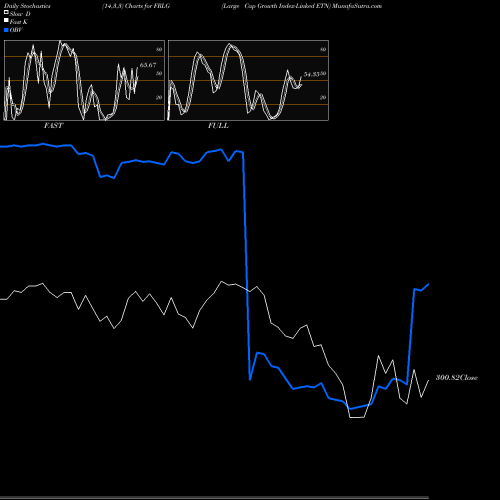Click the 65.67 value in FAST chart
Image resolution: width=500 pixels, height=500 pixels.
click(148, 65)
